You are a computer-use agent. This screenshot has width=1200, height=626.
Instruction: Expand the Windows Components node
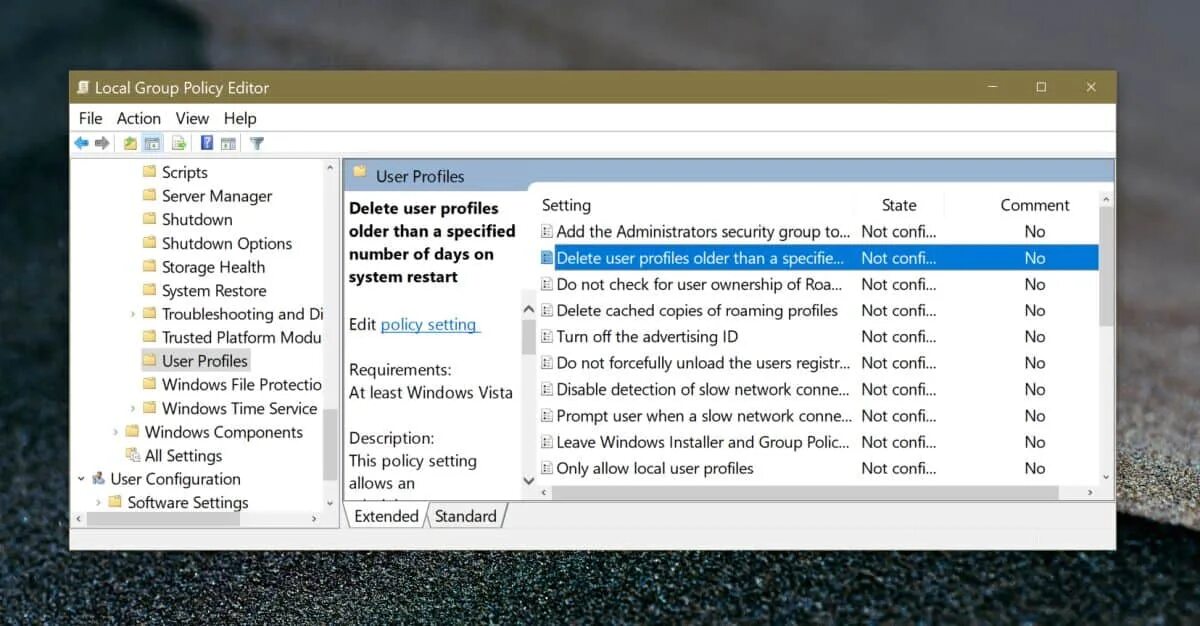116,432
